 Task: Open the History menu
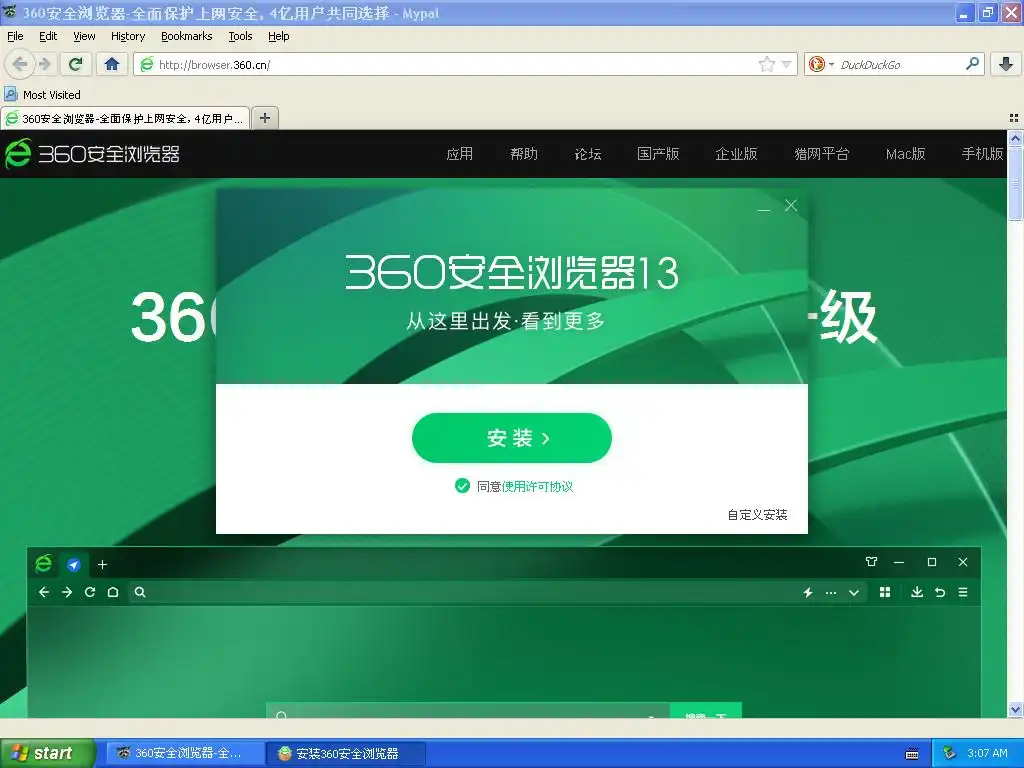[128, 36]
